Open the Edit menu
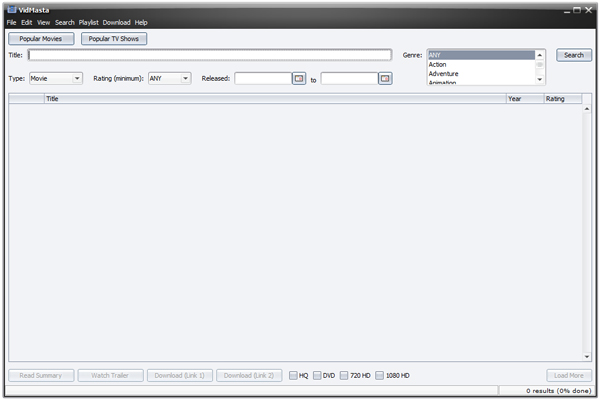This screenshot has width=600, height=399. [26, 23]
